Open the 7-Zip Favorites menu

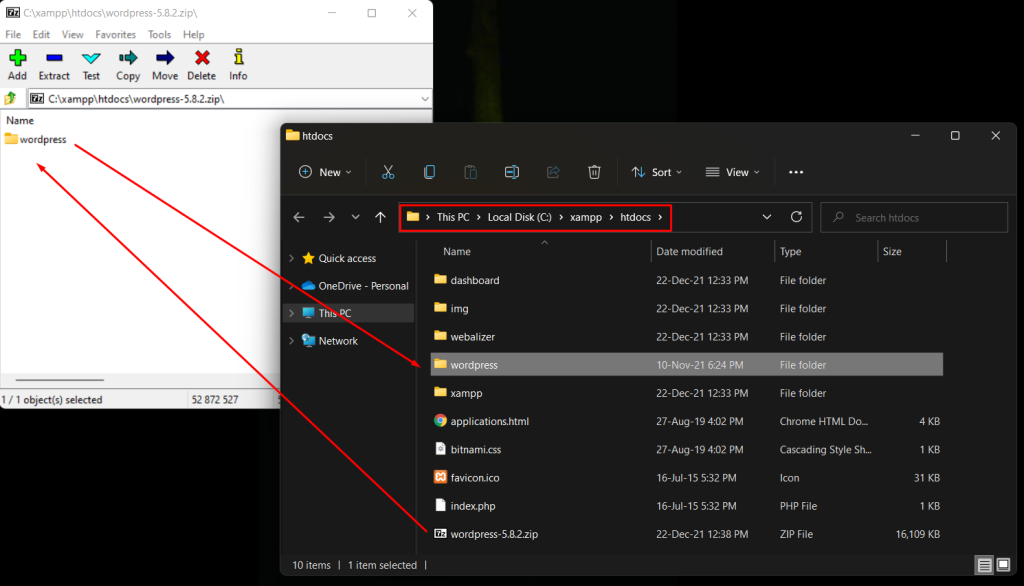tap(116, 35)
